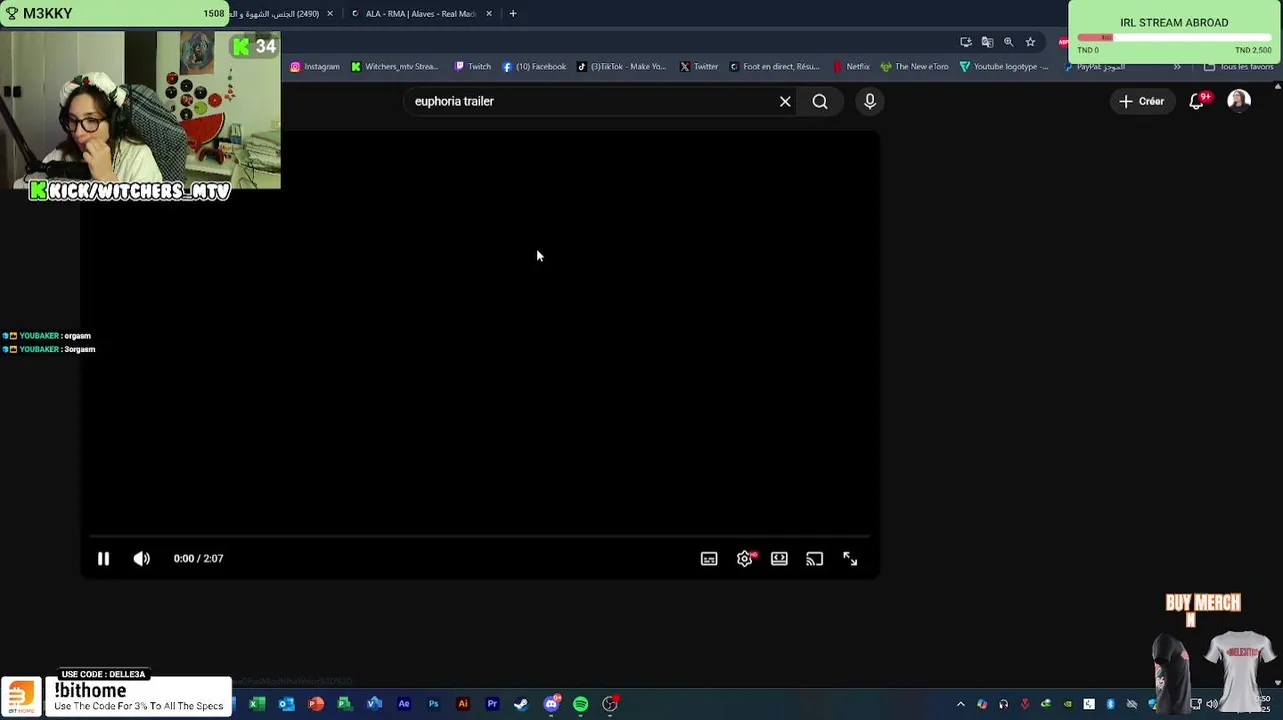The width and height of the screenshot is (1283, 720).
Task: Click the 0:00 / 2:07 time display
Action: (198, 559)
